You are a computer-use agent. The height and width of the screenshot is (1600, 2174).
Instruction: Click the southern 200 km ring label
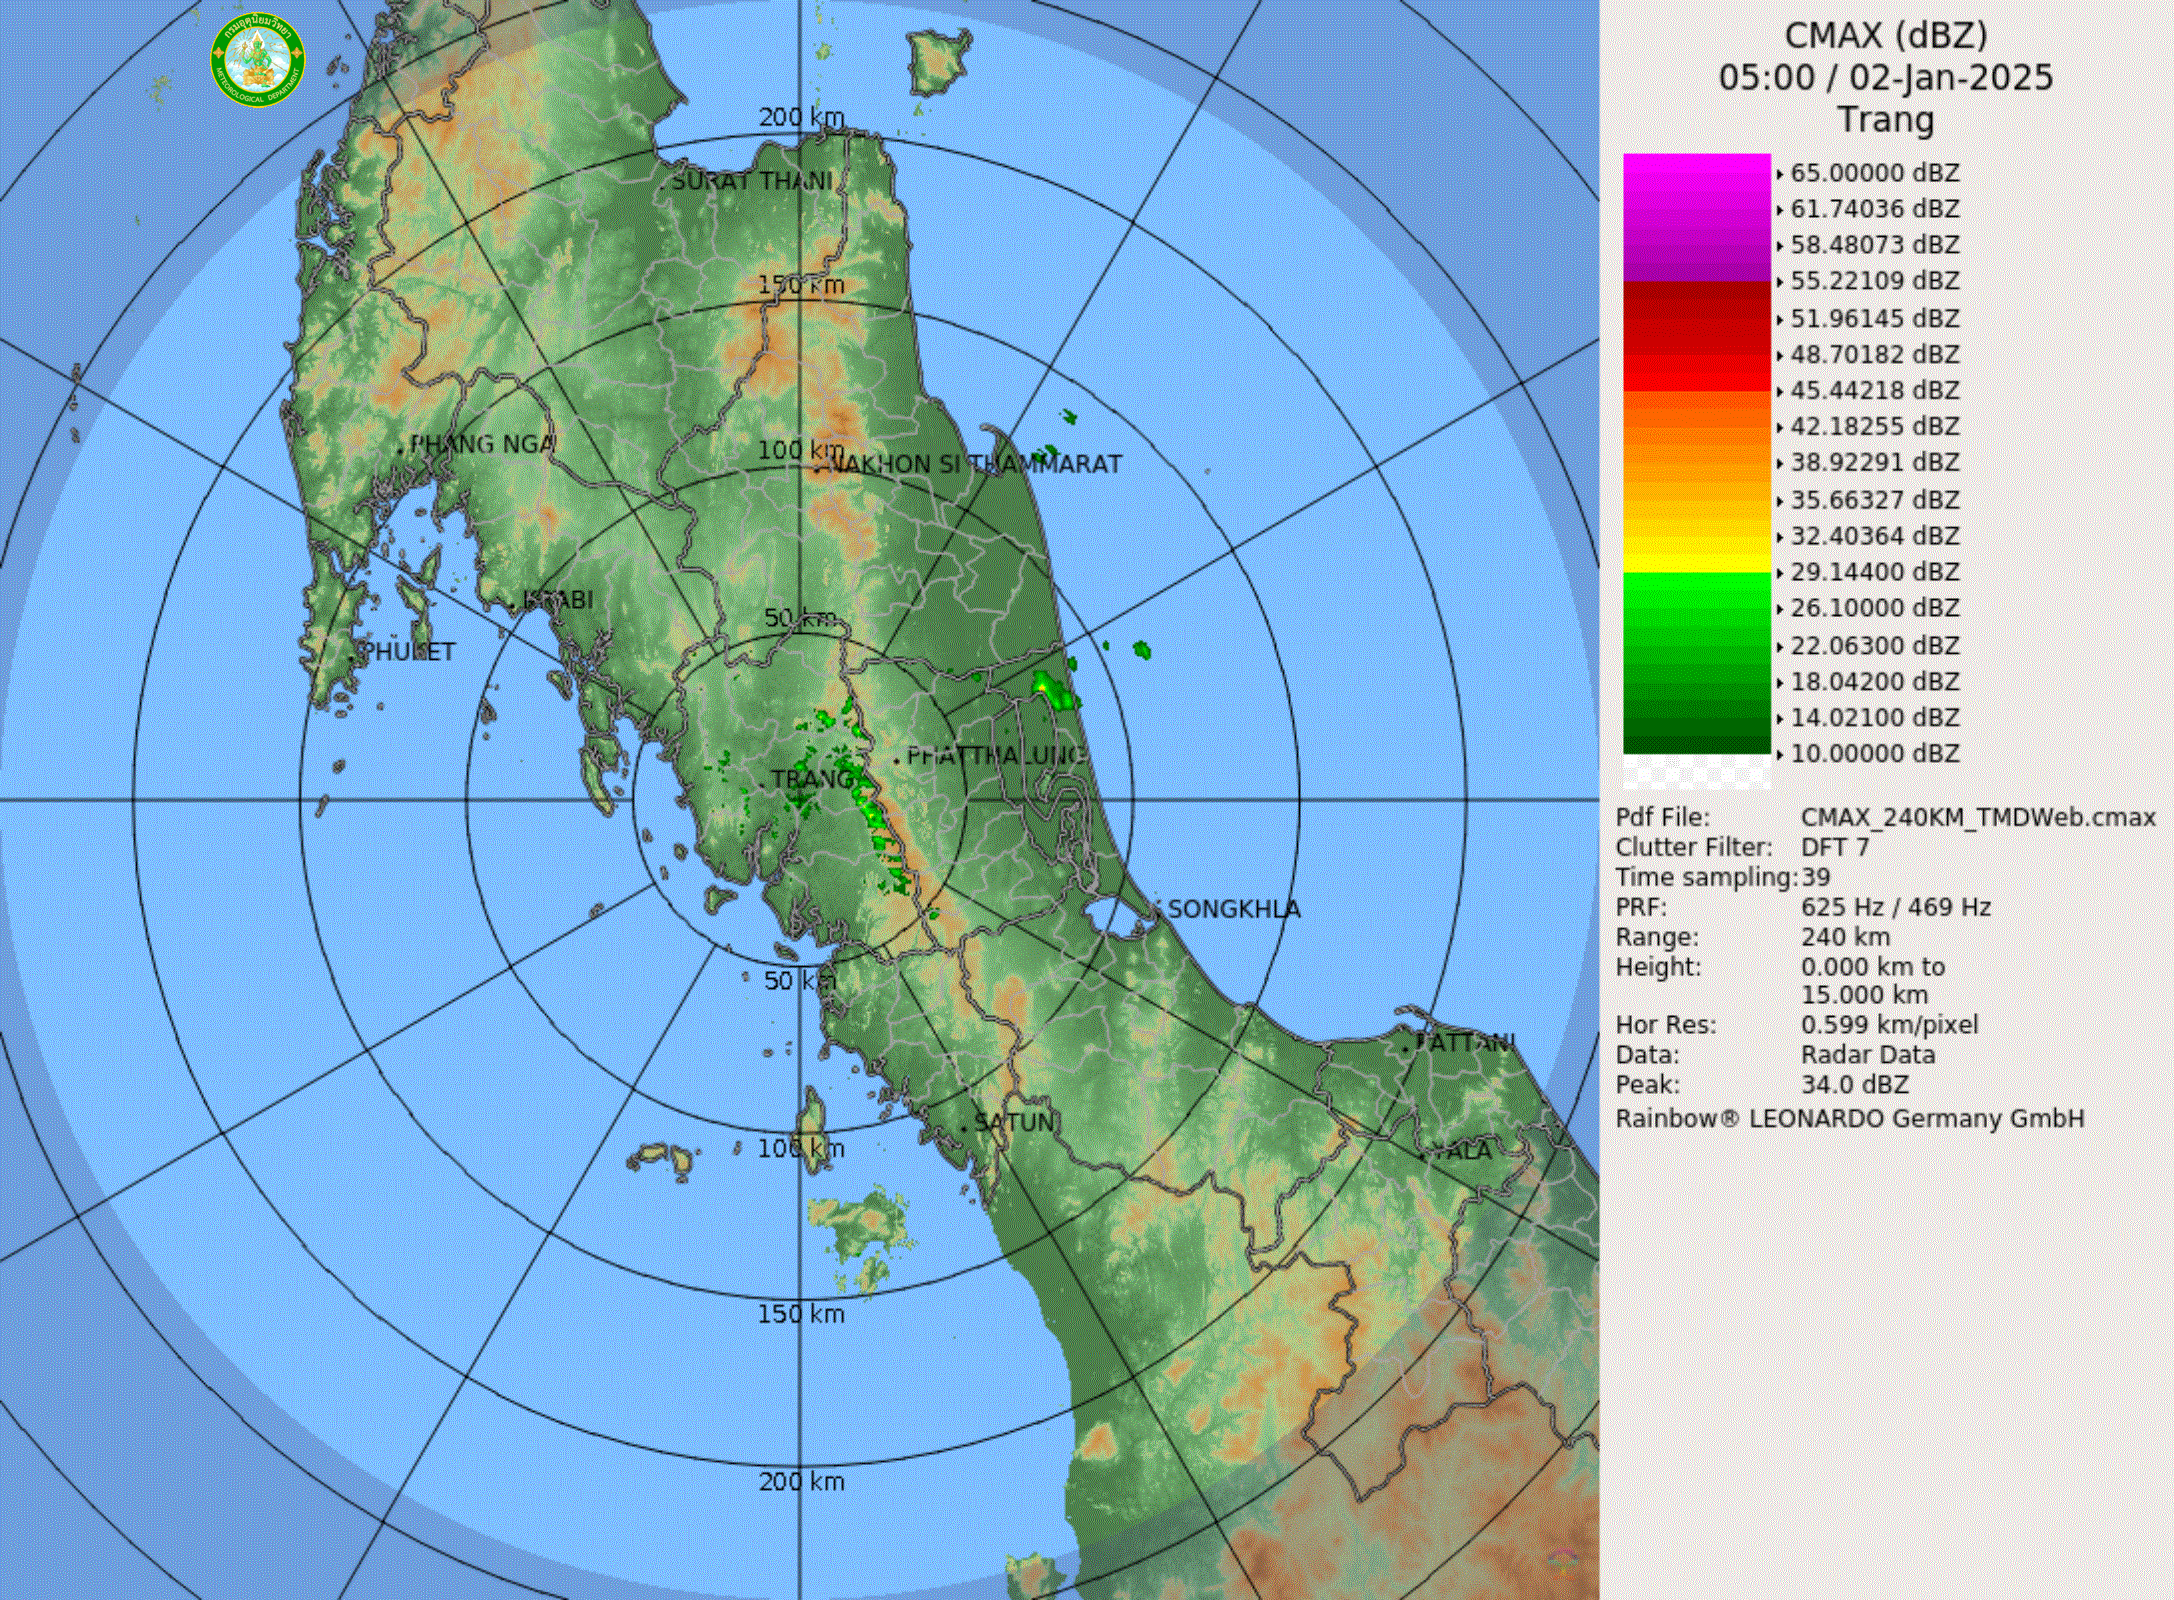(x=801, y=1481)
